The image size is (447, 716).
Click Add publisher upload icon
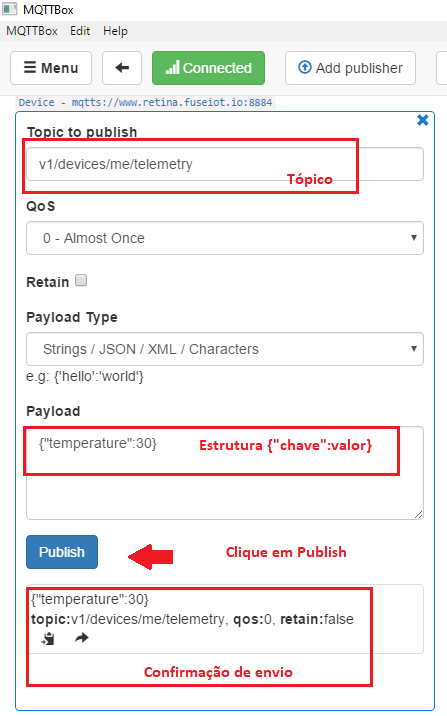click(x=305, y=68)
